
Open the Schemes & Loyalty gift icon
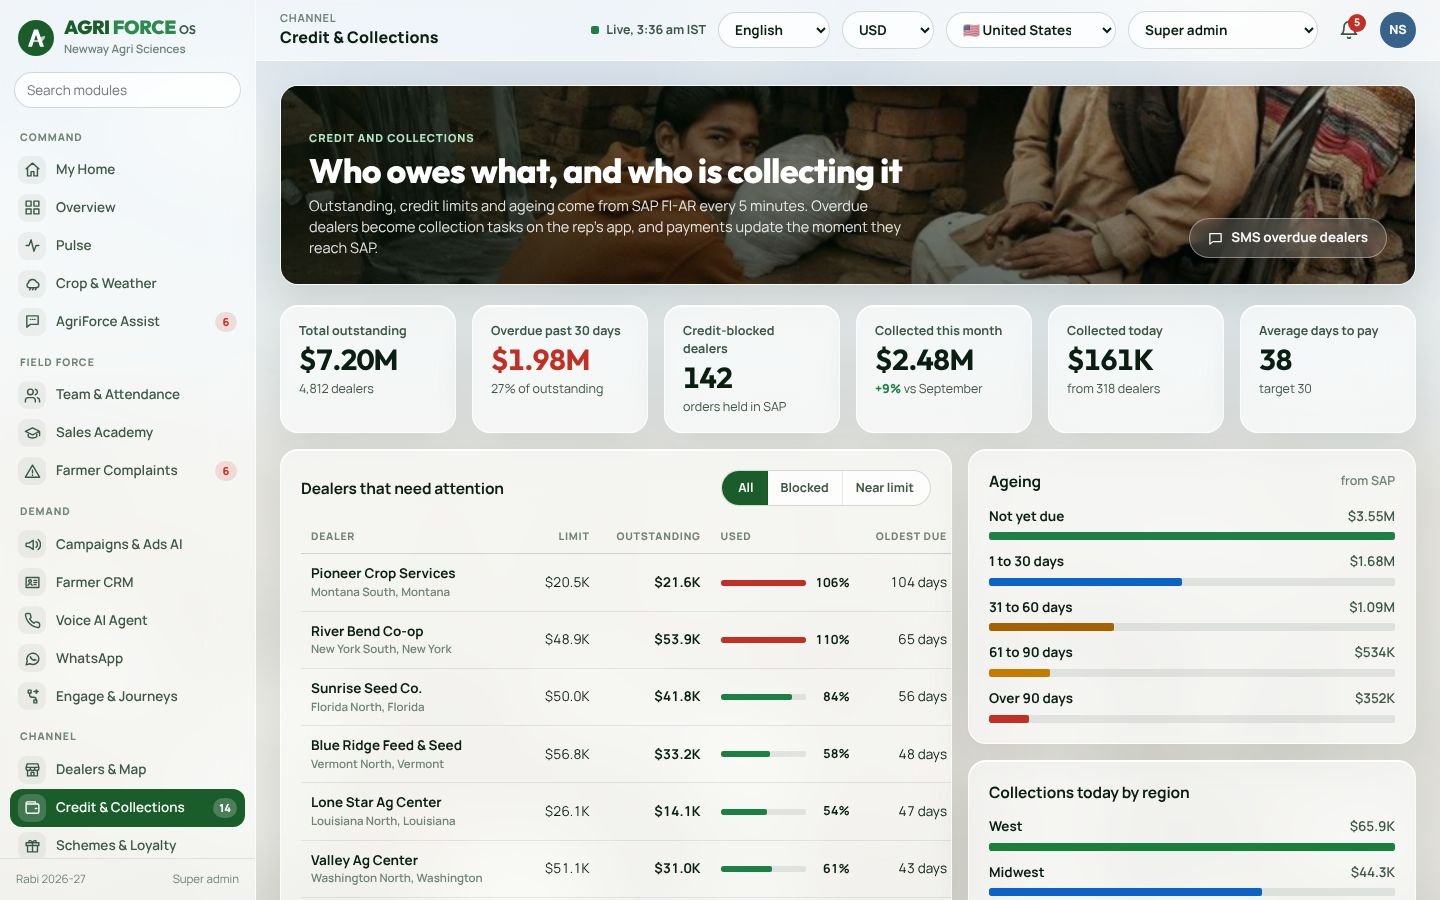click(33, 846)
